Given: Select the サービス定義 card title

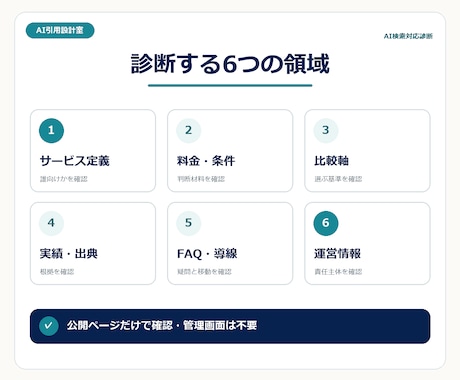Looking at the screenshot, I should (x=75, y=161).
